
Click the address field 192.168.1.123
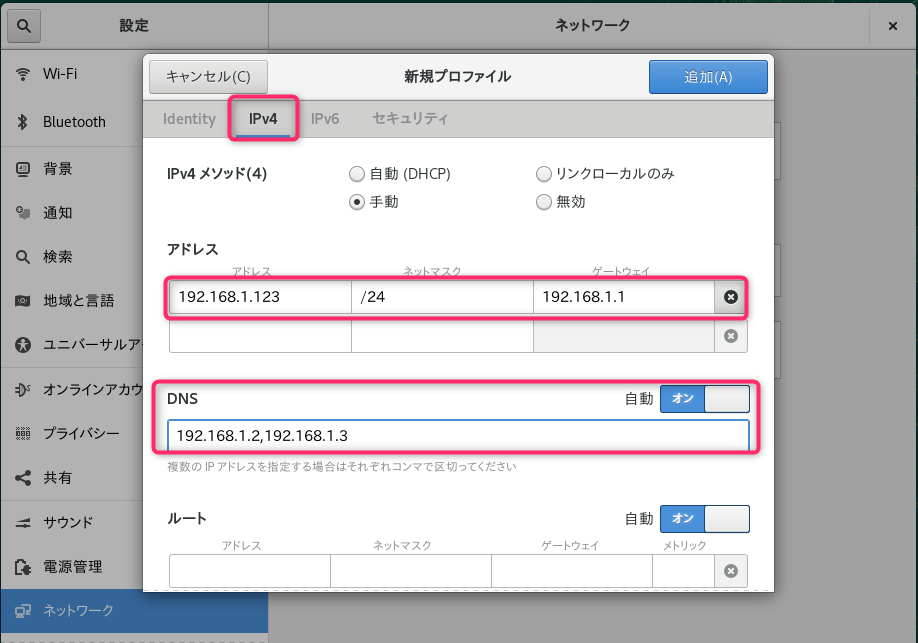coord(261,297)
